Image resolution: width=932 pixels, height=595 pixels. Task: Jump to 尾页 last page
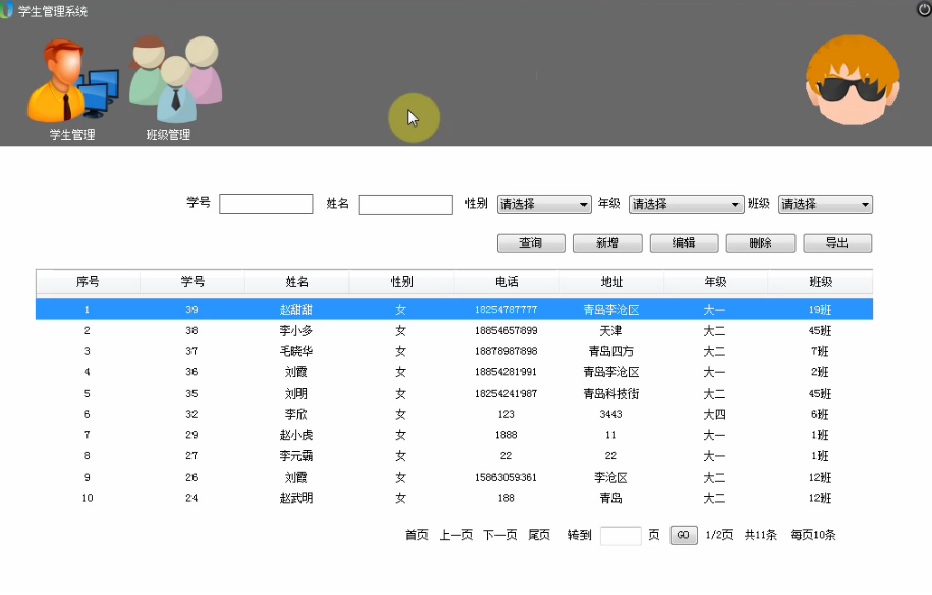coord(539,535)
